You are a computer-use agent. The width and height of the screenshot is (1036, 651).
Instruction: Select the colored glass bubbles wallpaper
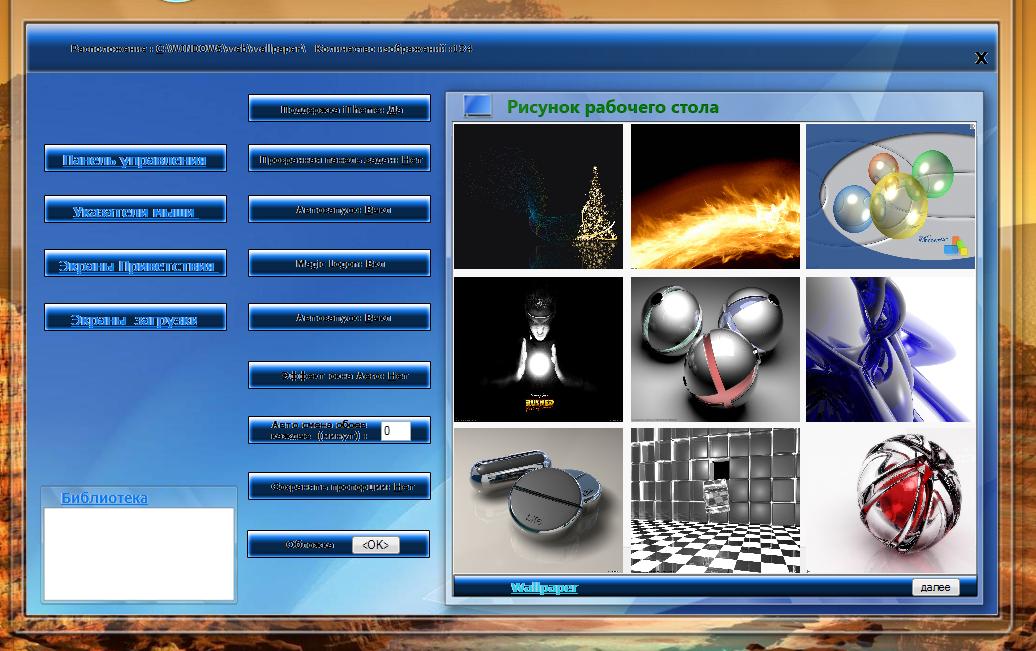point(891,196)
